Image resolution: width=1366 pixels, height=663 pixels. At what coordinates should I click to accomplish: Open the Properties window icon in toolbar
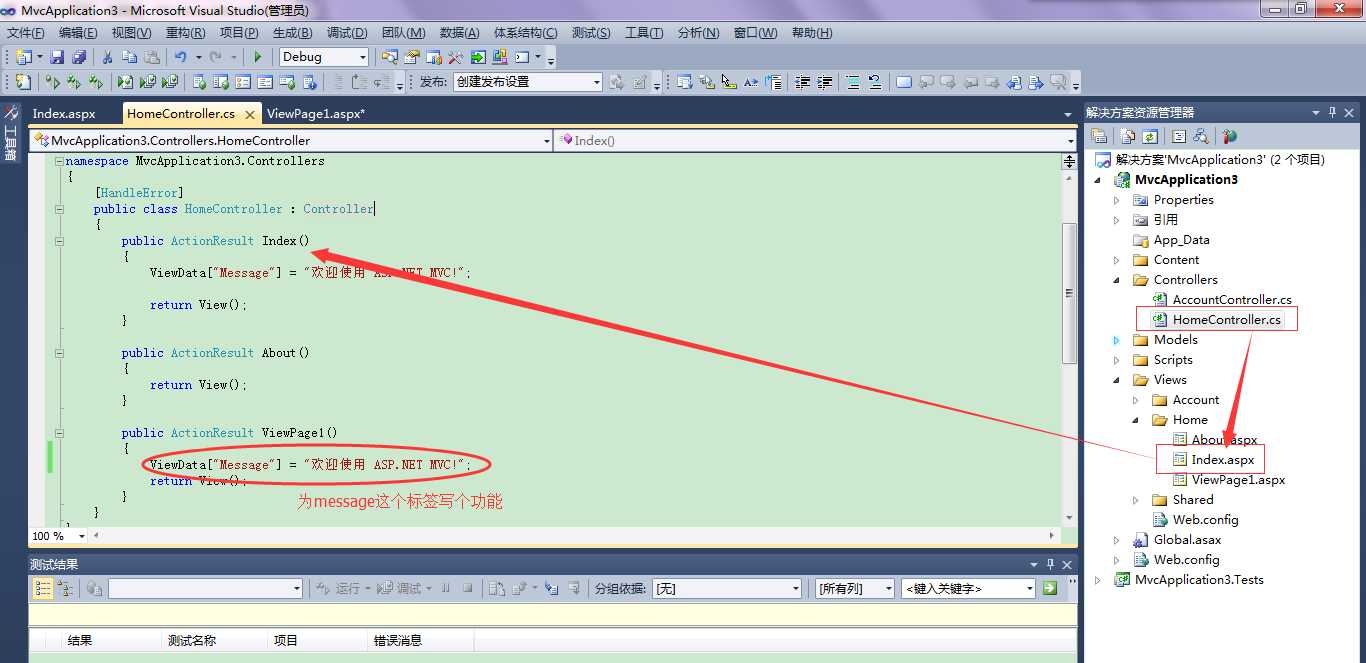[x=411, y=57]
